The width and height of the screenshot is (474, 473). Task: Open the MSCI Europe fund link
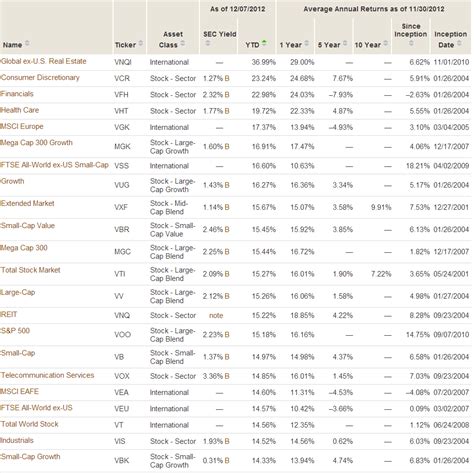click(x=22, y=126)
